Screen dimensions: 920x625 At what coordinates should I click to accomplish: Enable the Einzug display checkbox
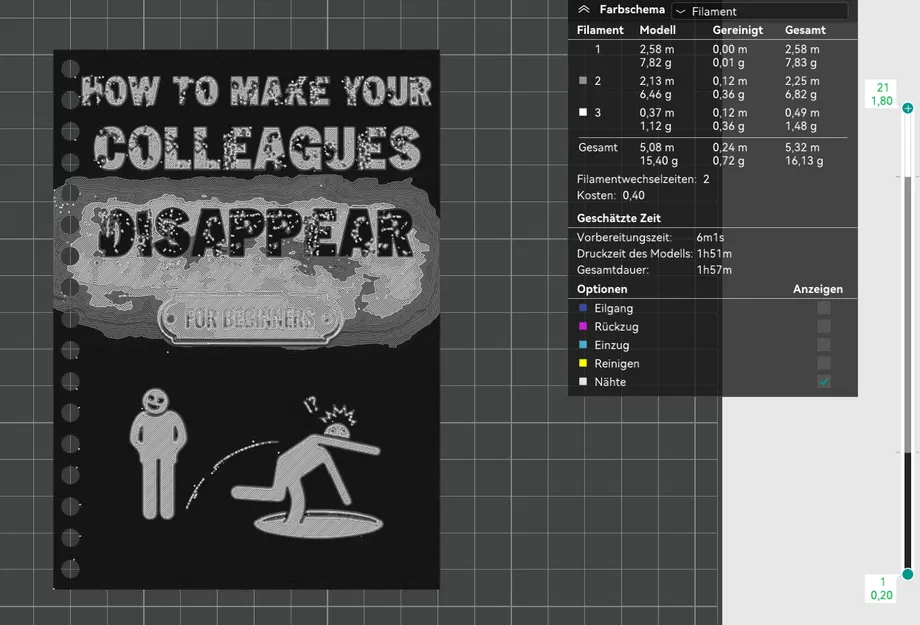pos(824,345)
